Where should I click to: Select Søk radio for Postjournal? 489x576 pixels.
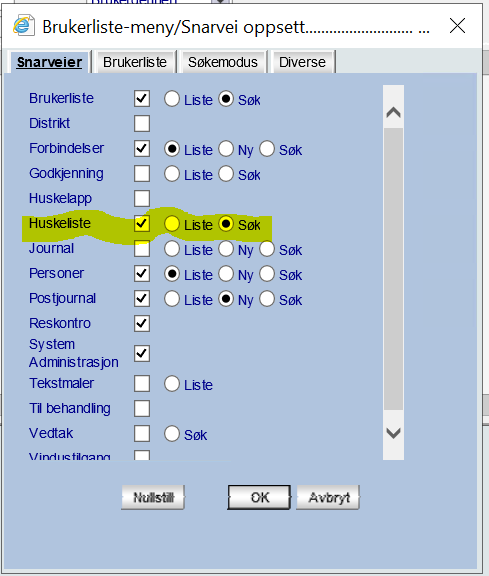[267, 299]
